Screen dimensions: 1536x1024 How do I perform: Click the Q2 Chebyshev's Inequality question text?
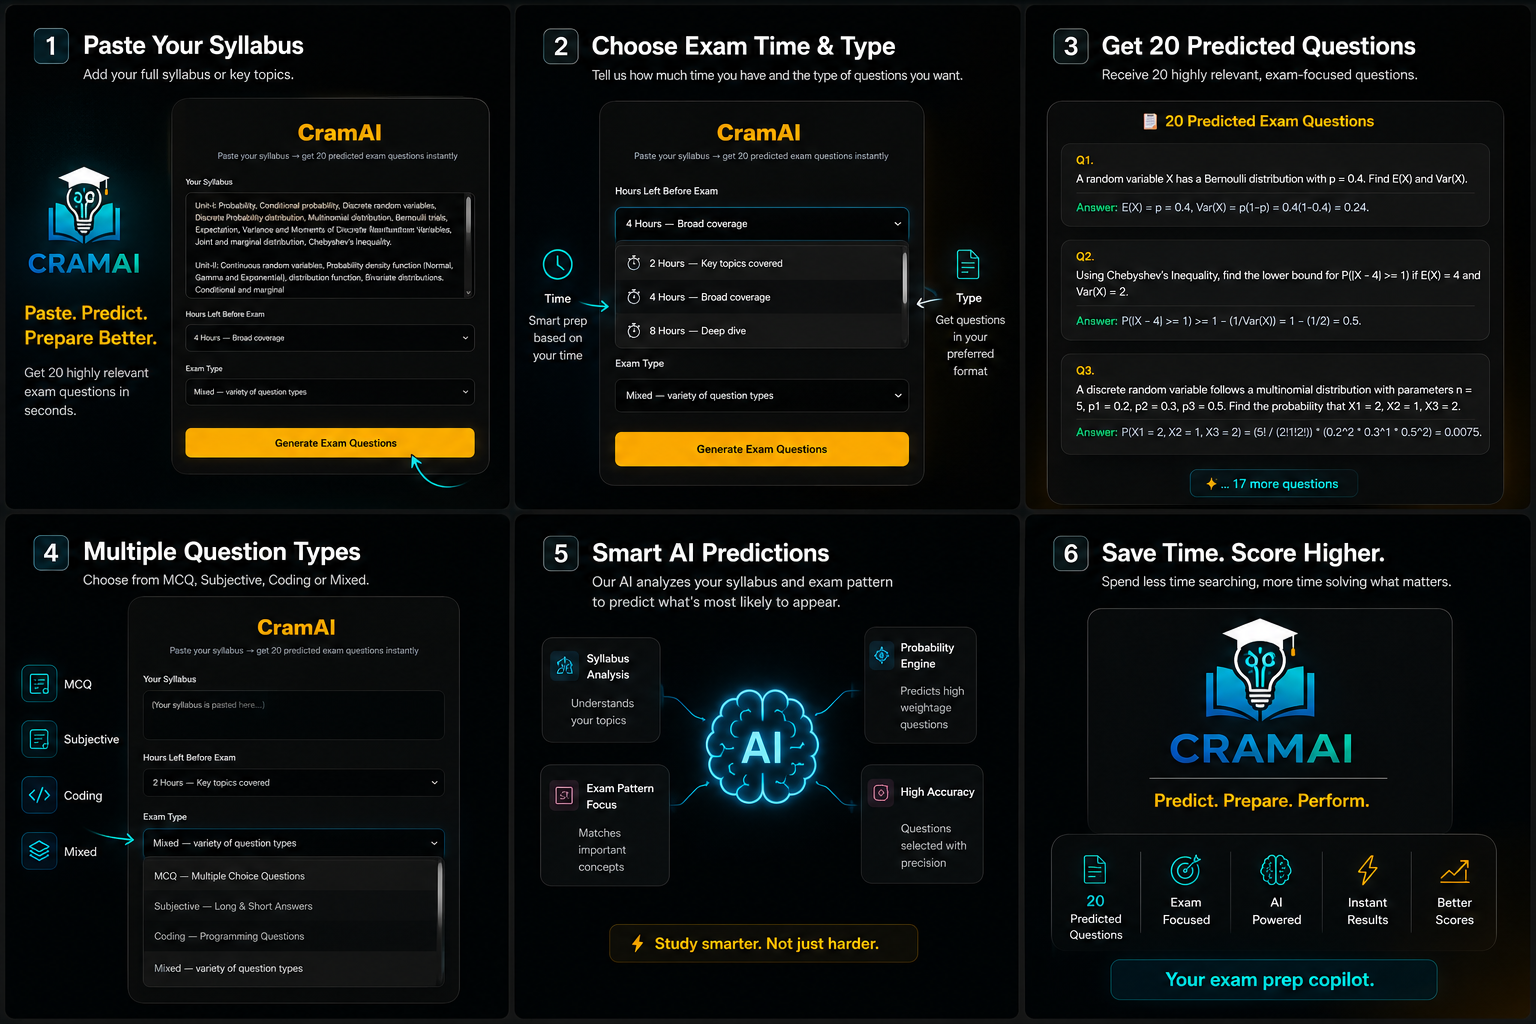pos(1278,283)
